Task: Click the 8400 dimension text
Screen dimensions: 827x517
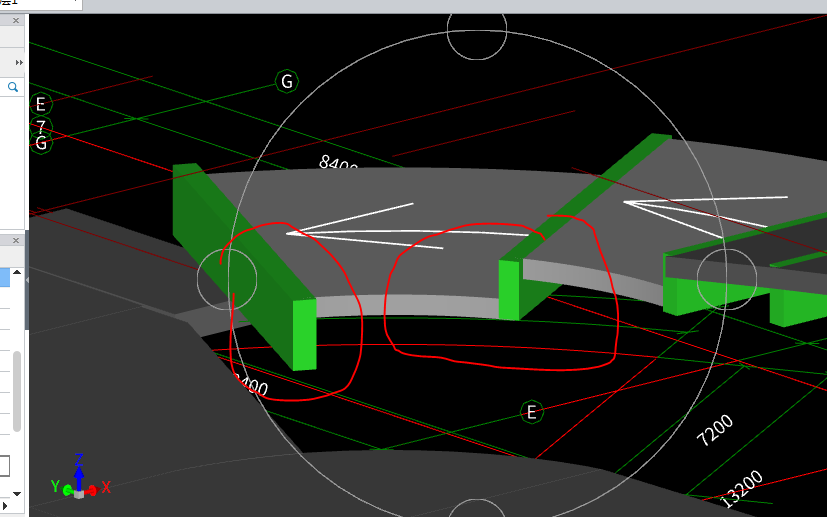Action: (x=339, y=164)
